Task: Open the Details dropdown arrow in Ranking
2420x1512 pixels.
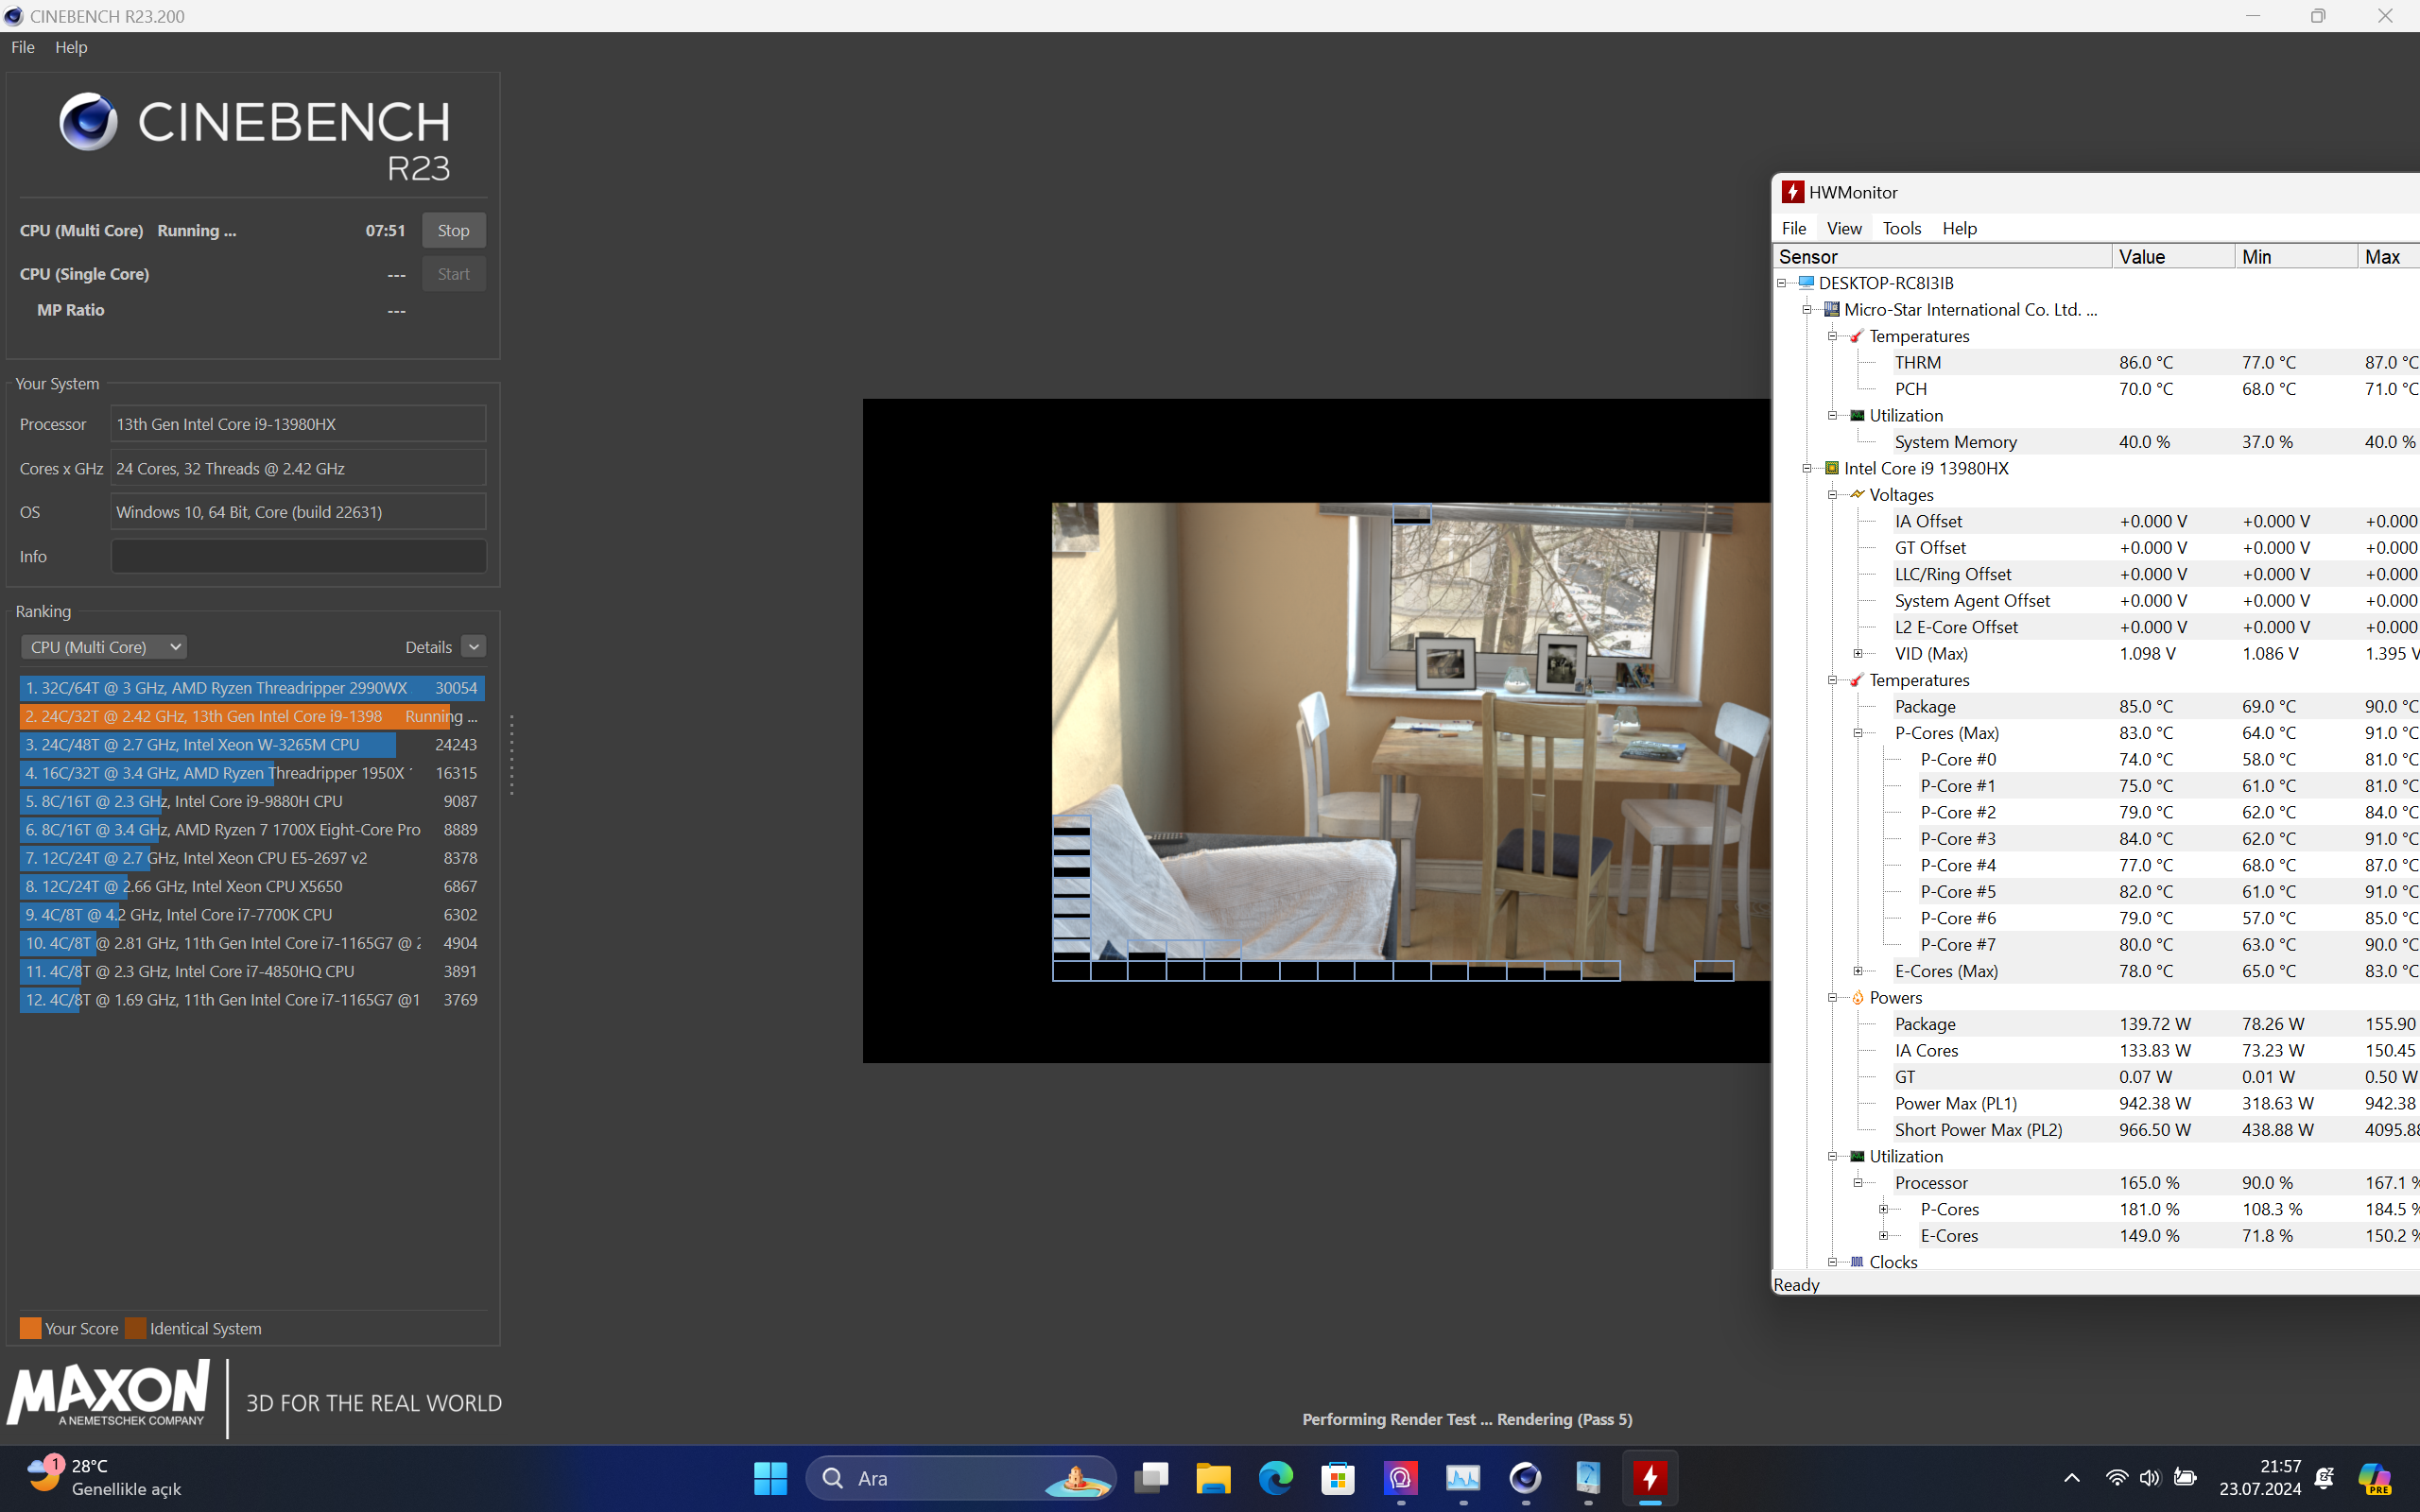Action: click(x=474, y=647)
